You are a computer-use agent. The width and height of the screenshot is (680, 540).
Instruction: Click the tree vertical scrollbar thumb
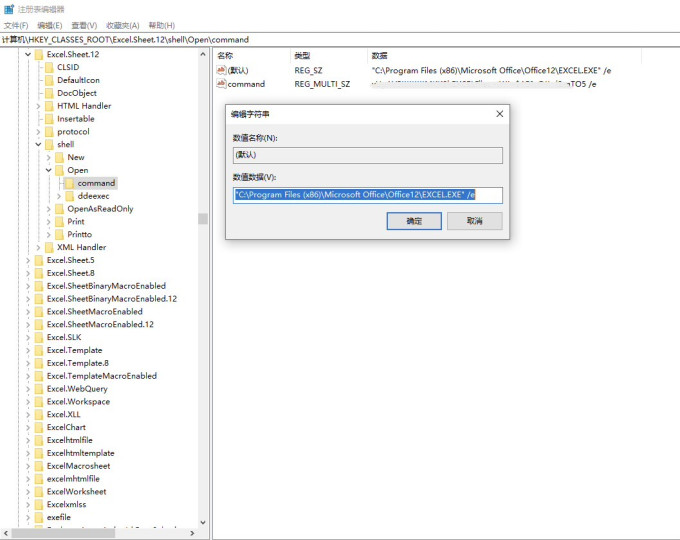tap(203, 219)
